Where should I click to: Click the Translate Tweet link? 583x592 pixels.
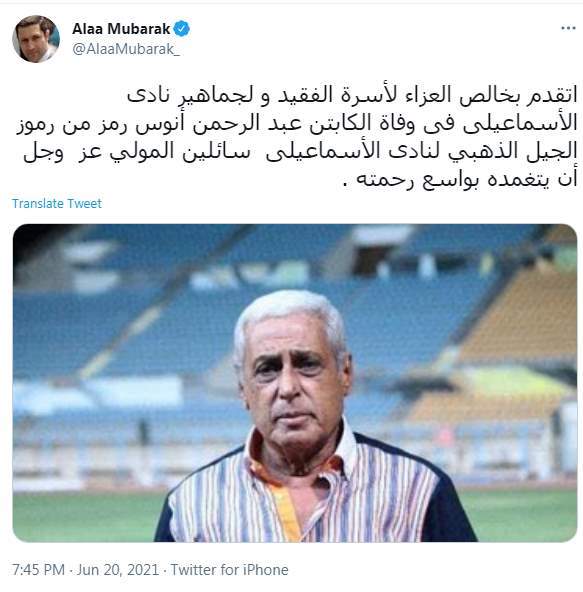pyautogui.click(x=57, y=204)
